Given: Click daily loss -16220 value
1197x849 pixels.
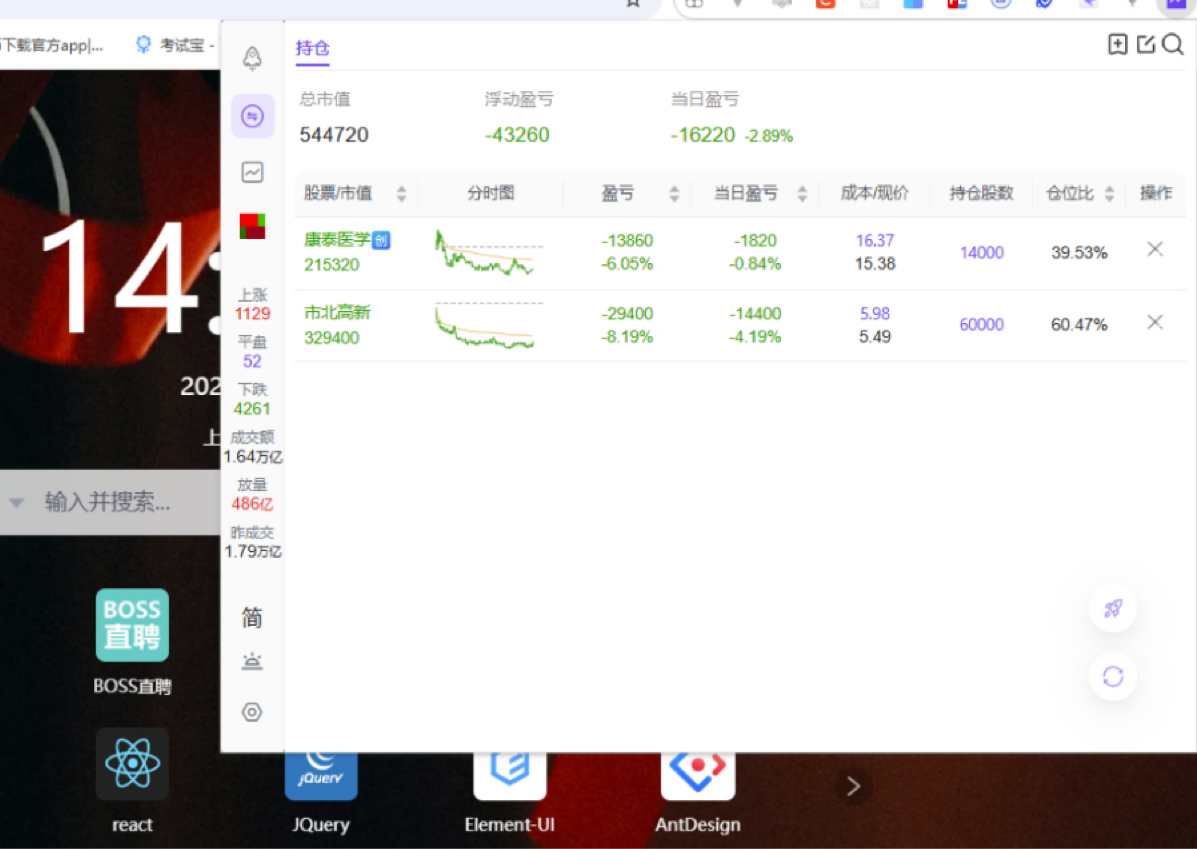Looking at the screenshot, I should coord(702,135).
